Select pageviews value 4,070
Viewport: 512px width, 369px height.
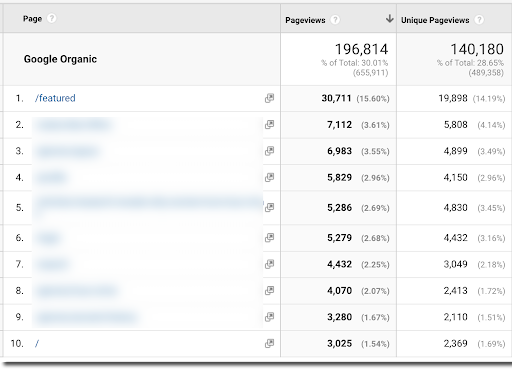[x=339, y=291]
